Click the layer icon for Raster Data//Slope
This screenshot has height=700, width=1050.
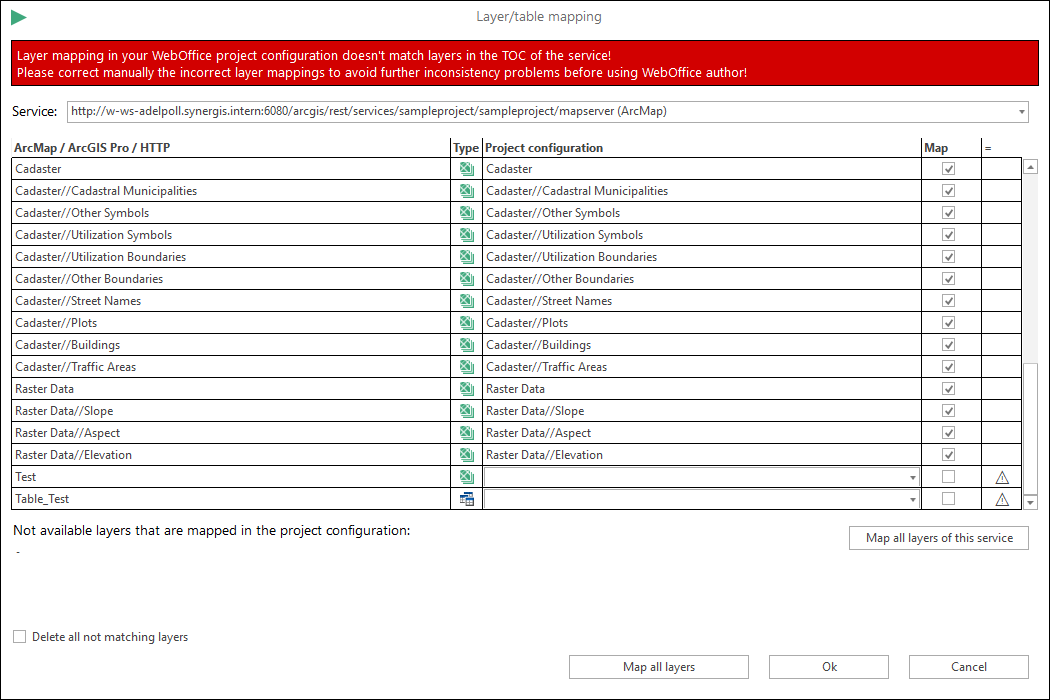pyautogui.click(x=466, y=410)
